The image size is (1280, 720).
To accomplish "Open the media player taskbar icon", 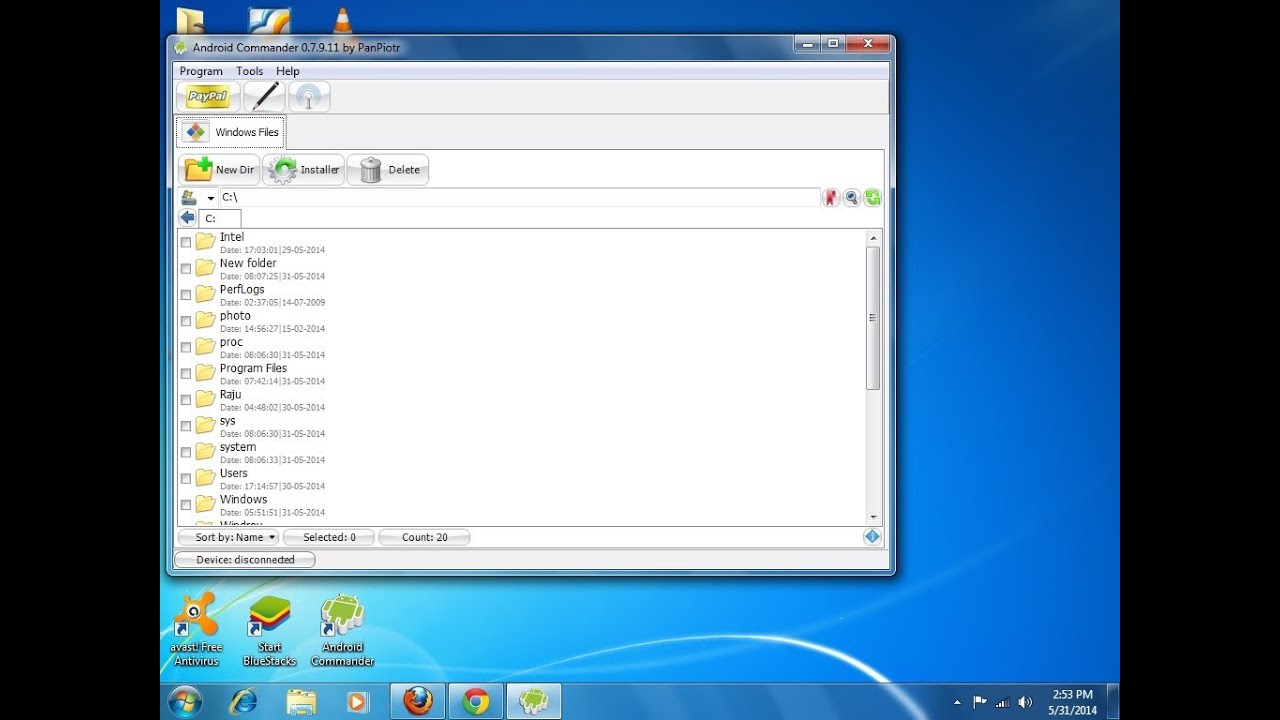I will [x=358, y=702].
